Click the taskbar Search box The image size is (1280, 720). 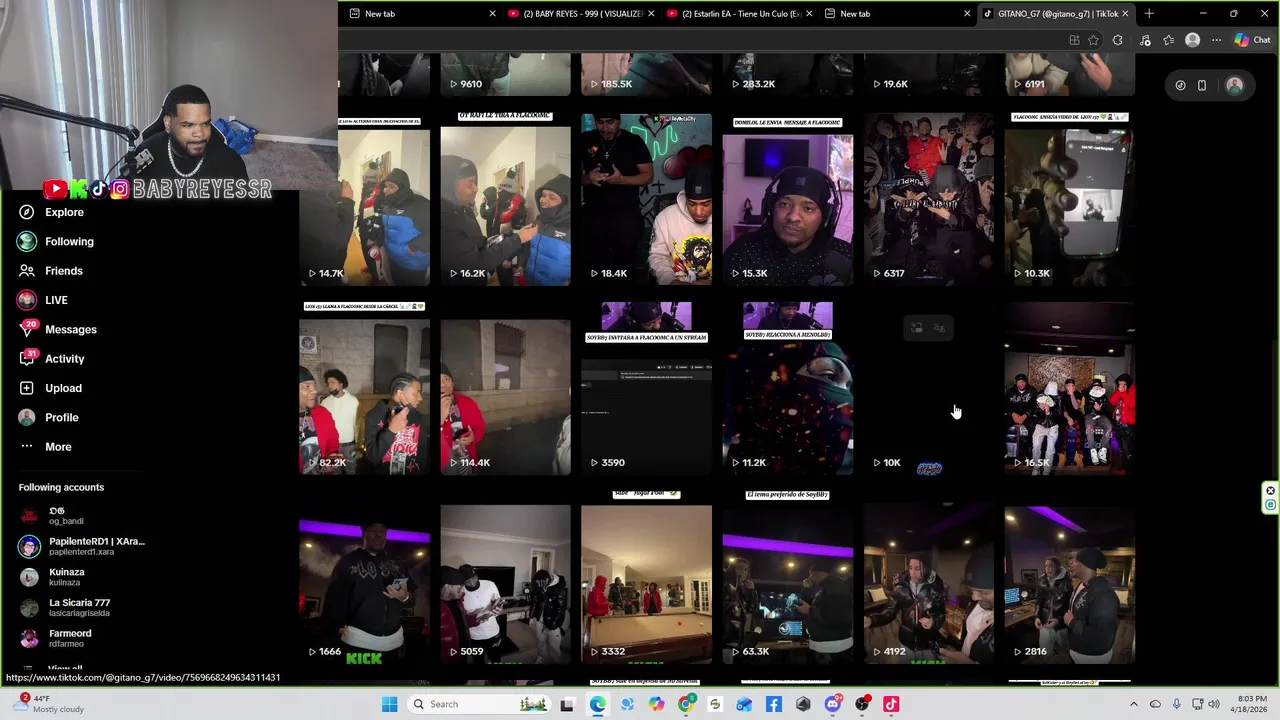coord(480,704)
